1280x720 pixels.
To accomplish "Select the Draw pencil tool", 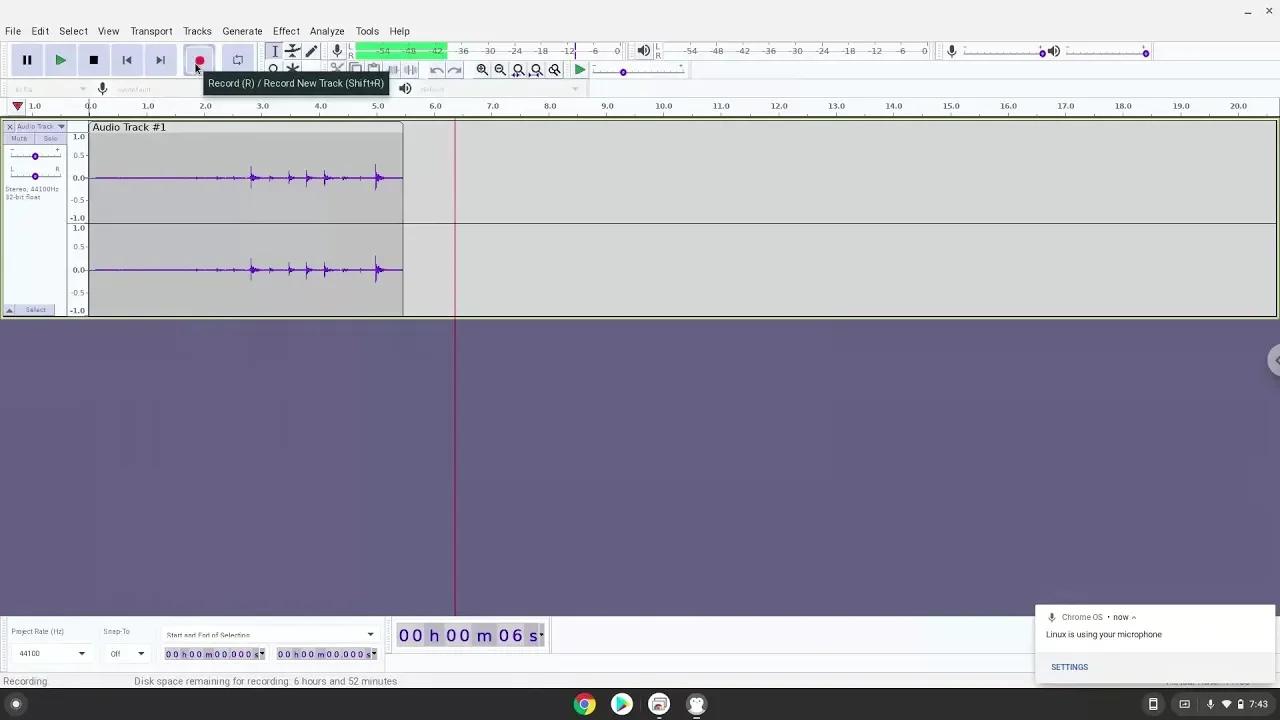I will click(x=312, y=51).
